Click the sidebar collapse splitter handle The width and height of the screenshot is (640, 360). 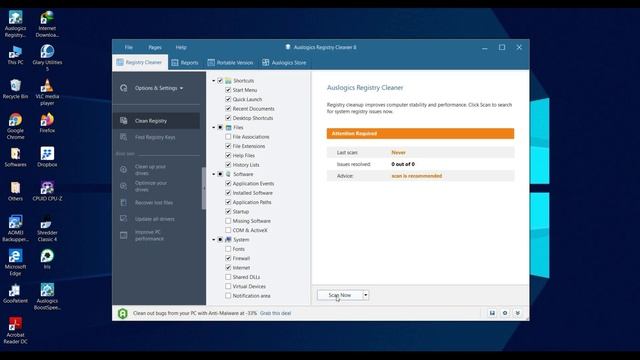[x=204, y=188]
